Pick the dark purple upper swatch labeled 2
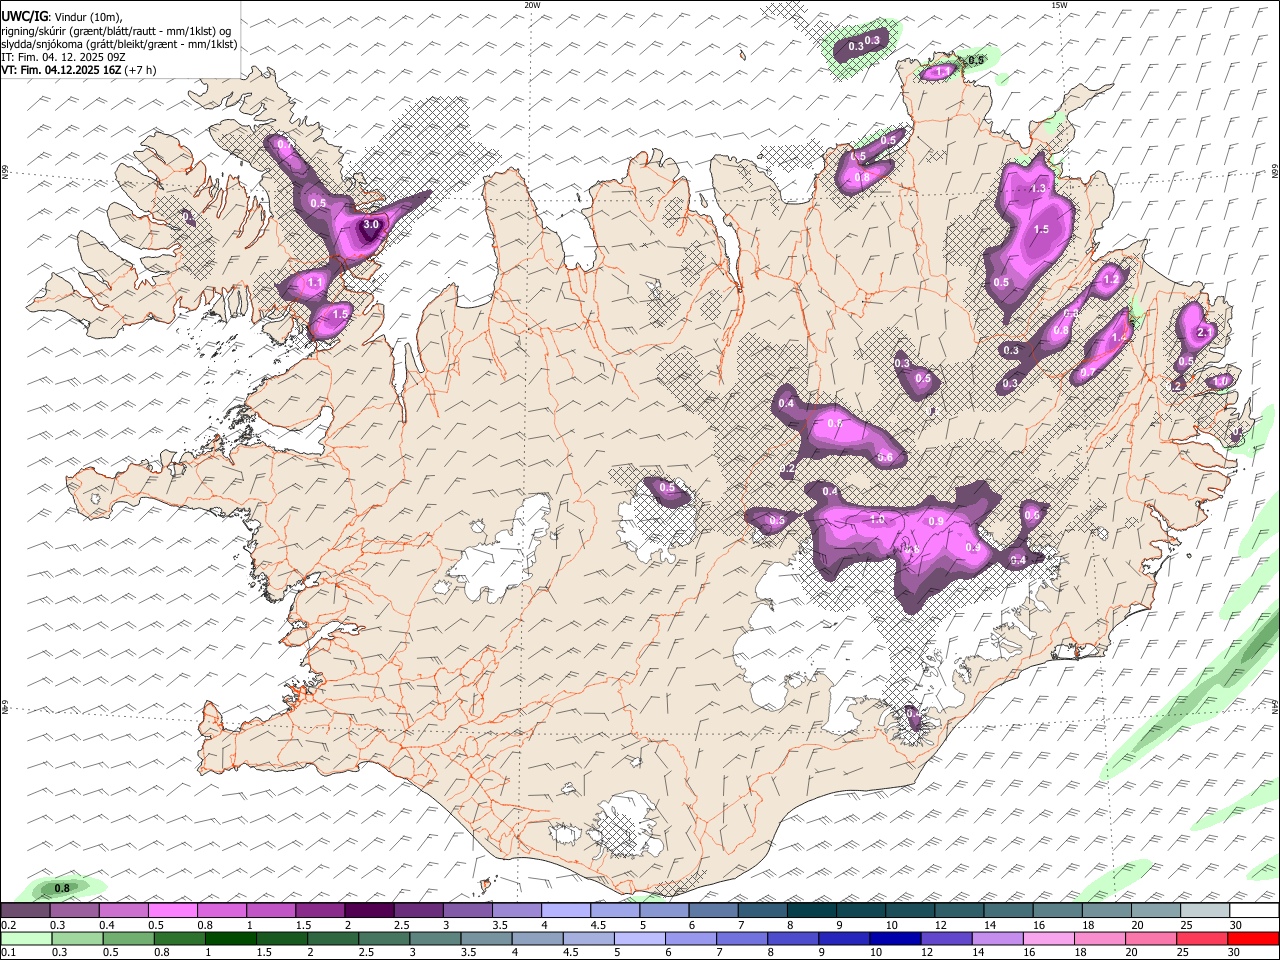This screenshot has height=960, width=1280. point(369,910)
